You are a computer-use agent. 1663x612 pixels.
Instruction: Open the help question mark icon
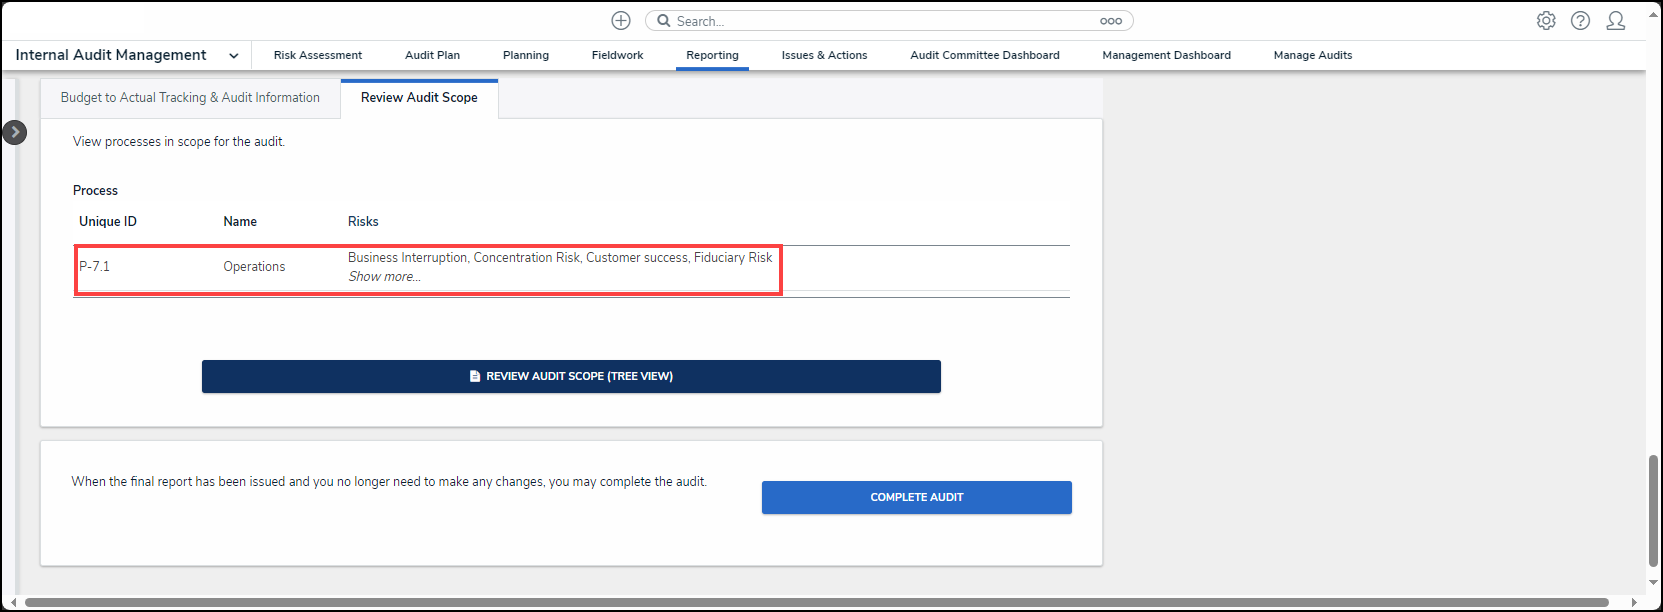[x=1580, y=21]
